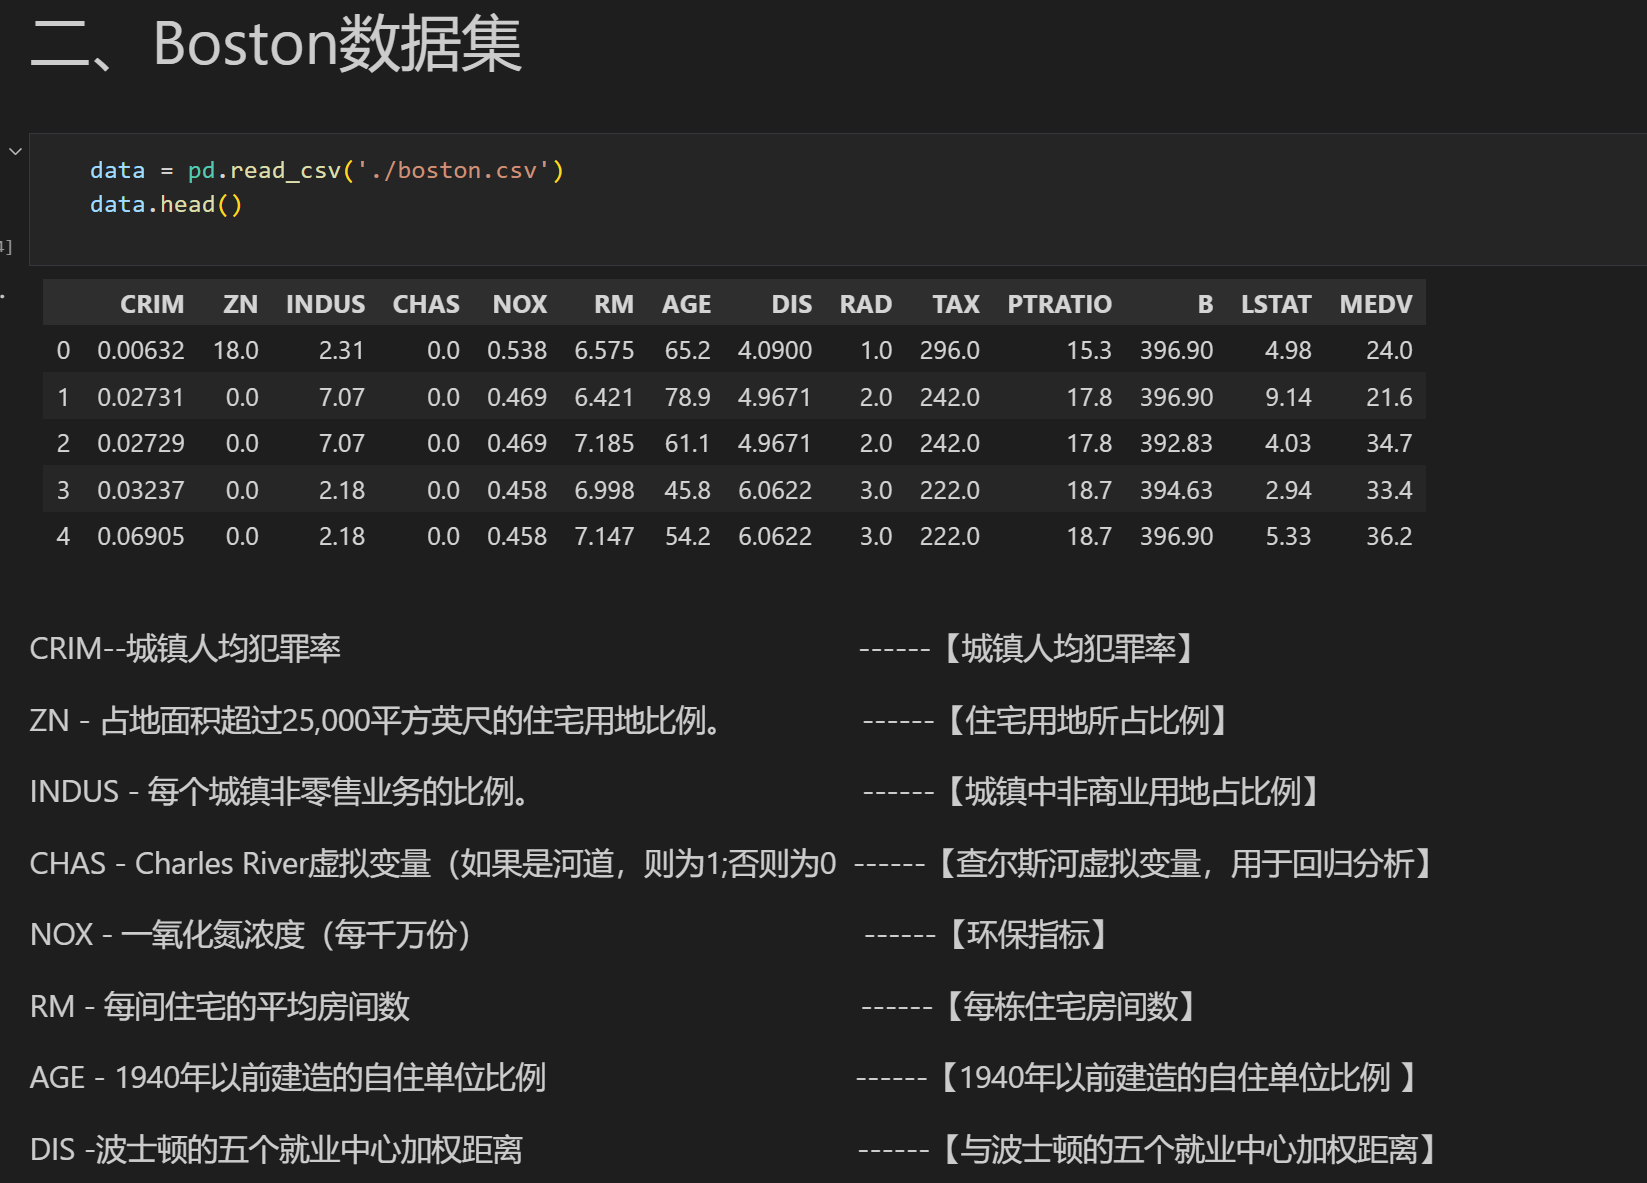Click the INDUS column header
1647x1183 pixels.
point(325,304)
